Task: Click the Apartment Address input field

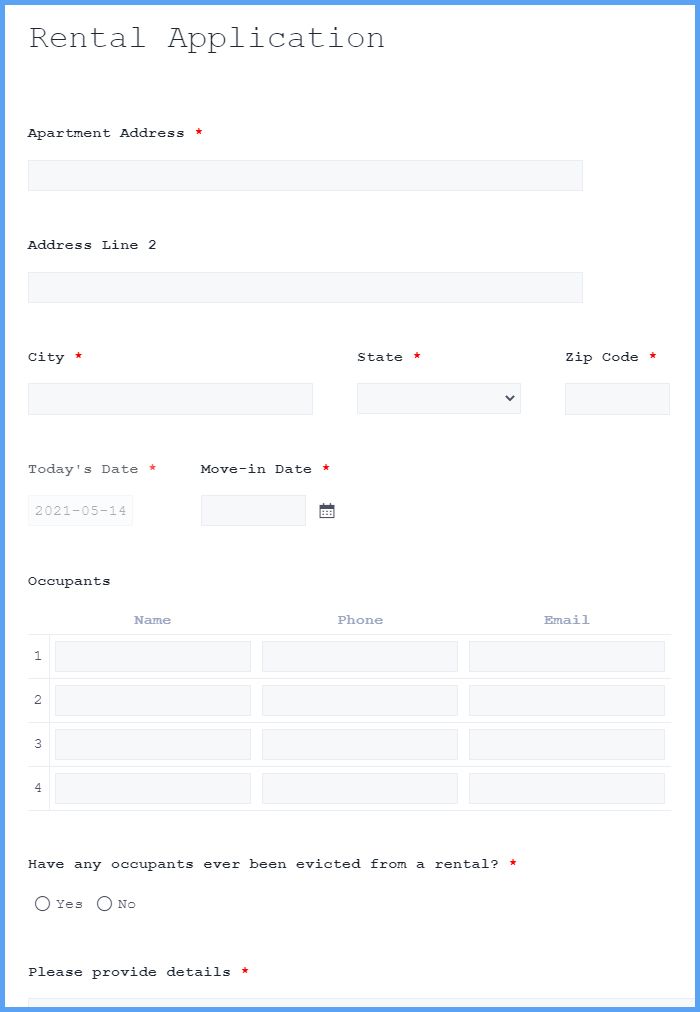Action: click(305, 175)
